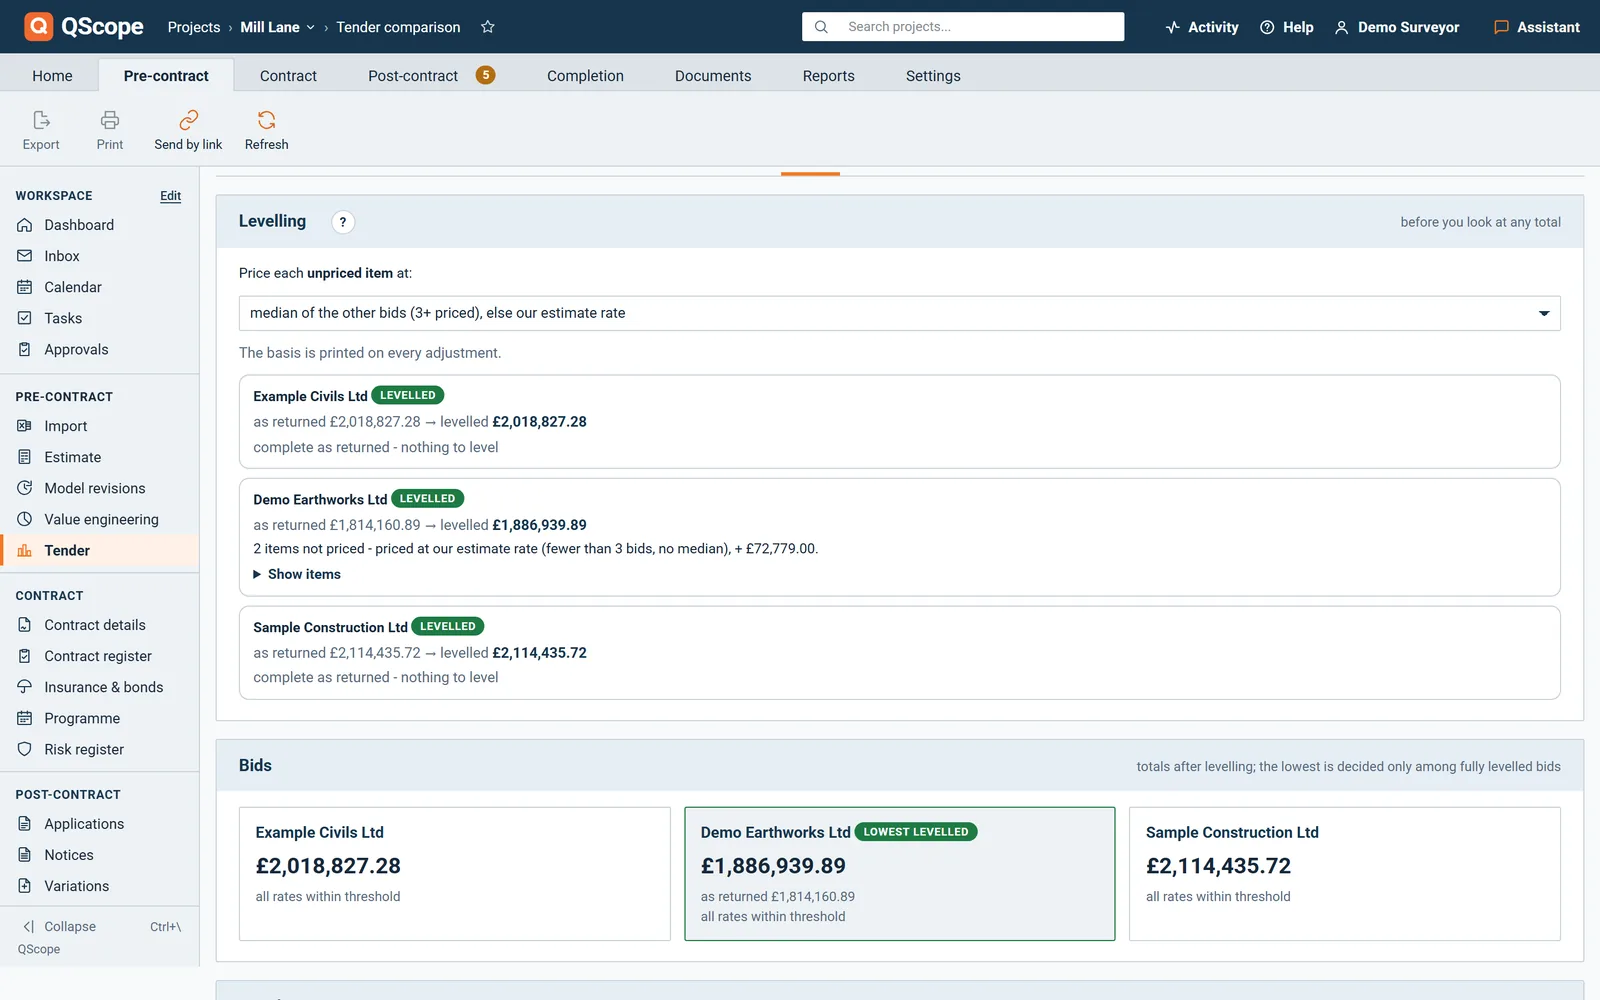This screenshot has width=1600, height=1000.
Task: Select the Demo Earthworks Ltd bid card
Action: tap(899, 874)
